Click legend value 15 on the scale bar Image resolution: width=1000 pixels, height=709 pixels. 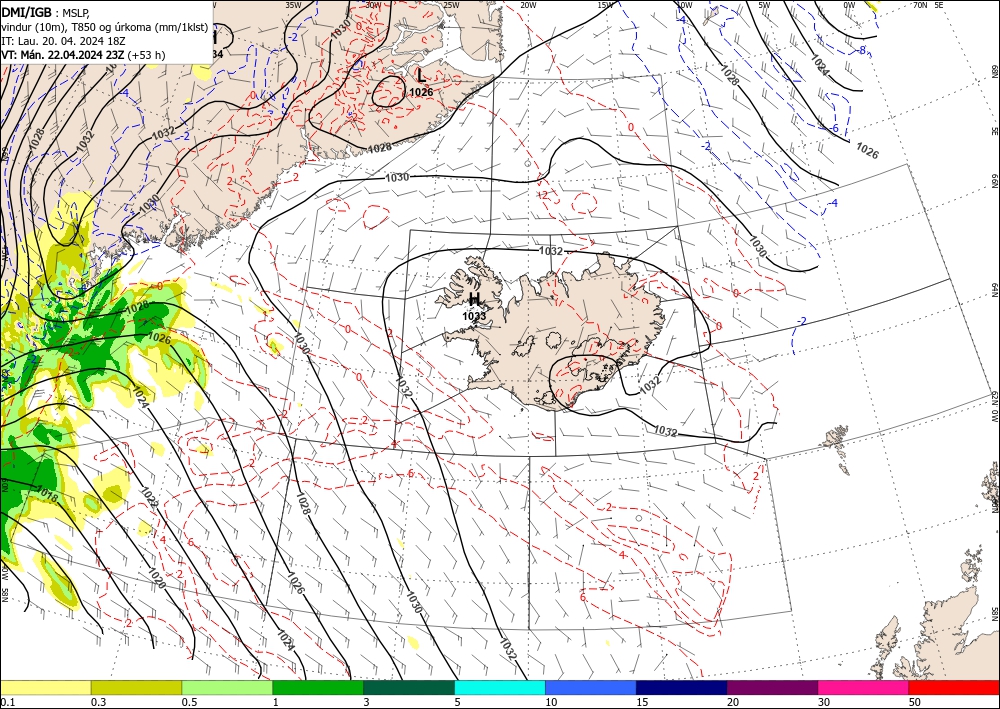tap(642, 702)
